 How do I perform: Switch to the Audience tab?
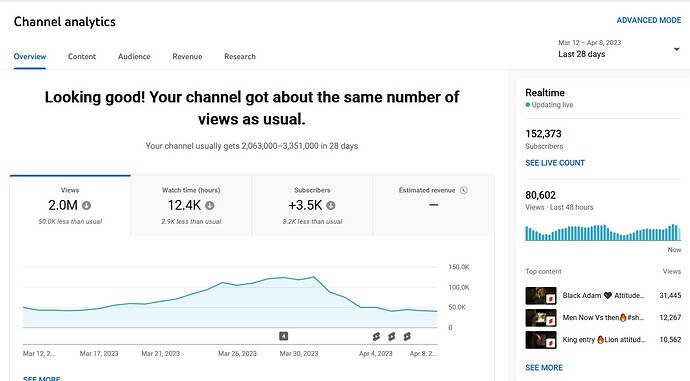click(134, 56)
